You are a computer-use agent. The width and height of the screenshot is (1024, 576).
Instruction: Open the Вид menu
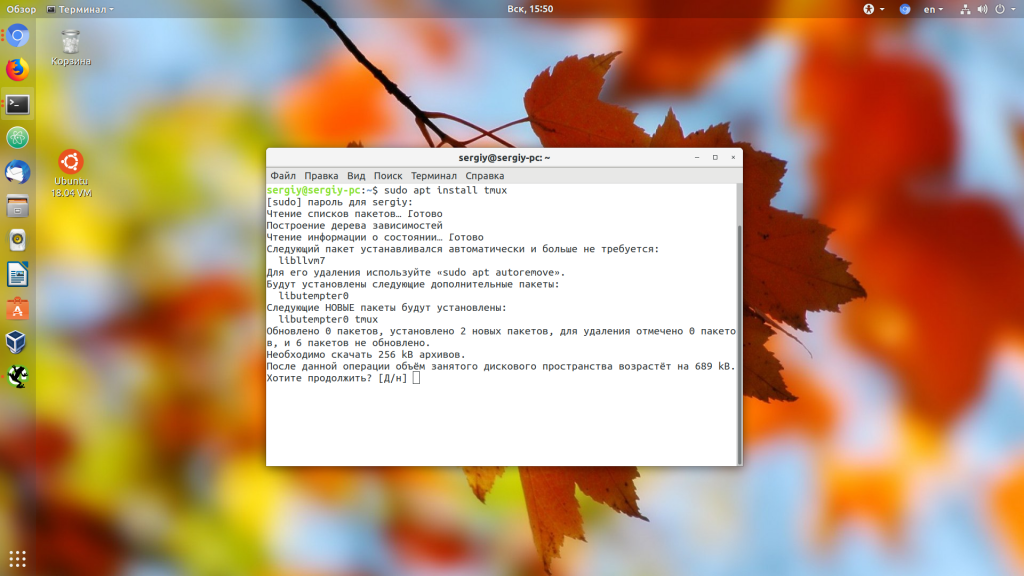[356, 176]
